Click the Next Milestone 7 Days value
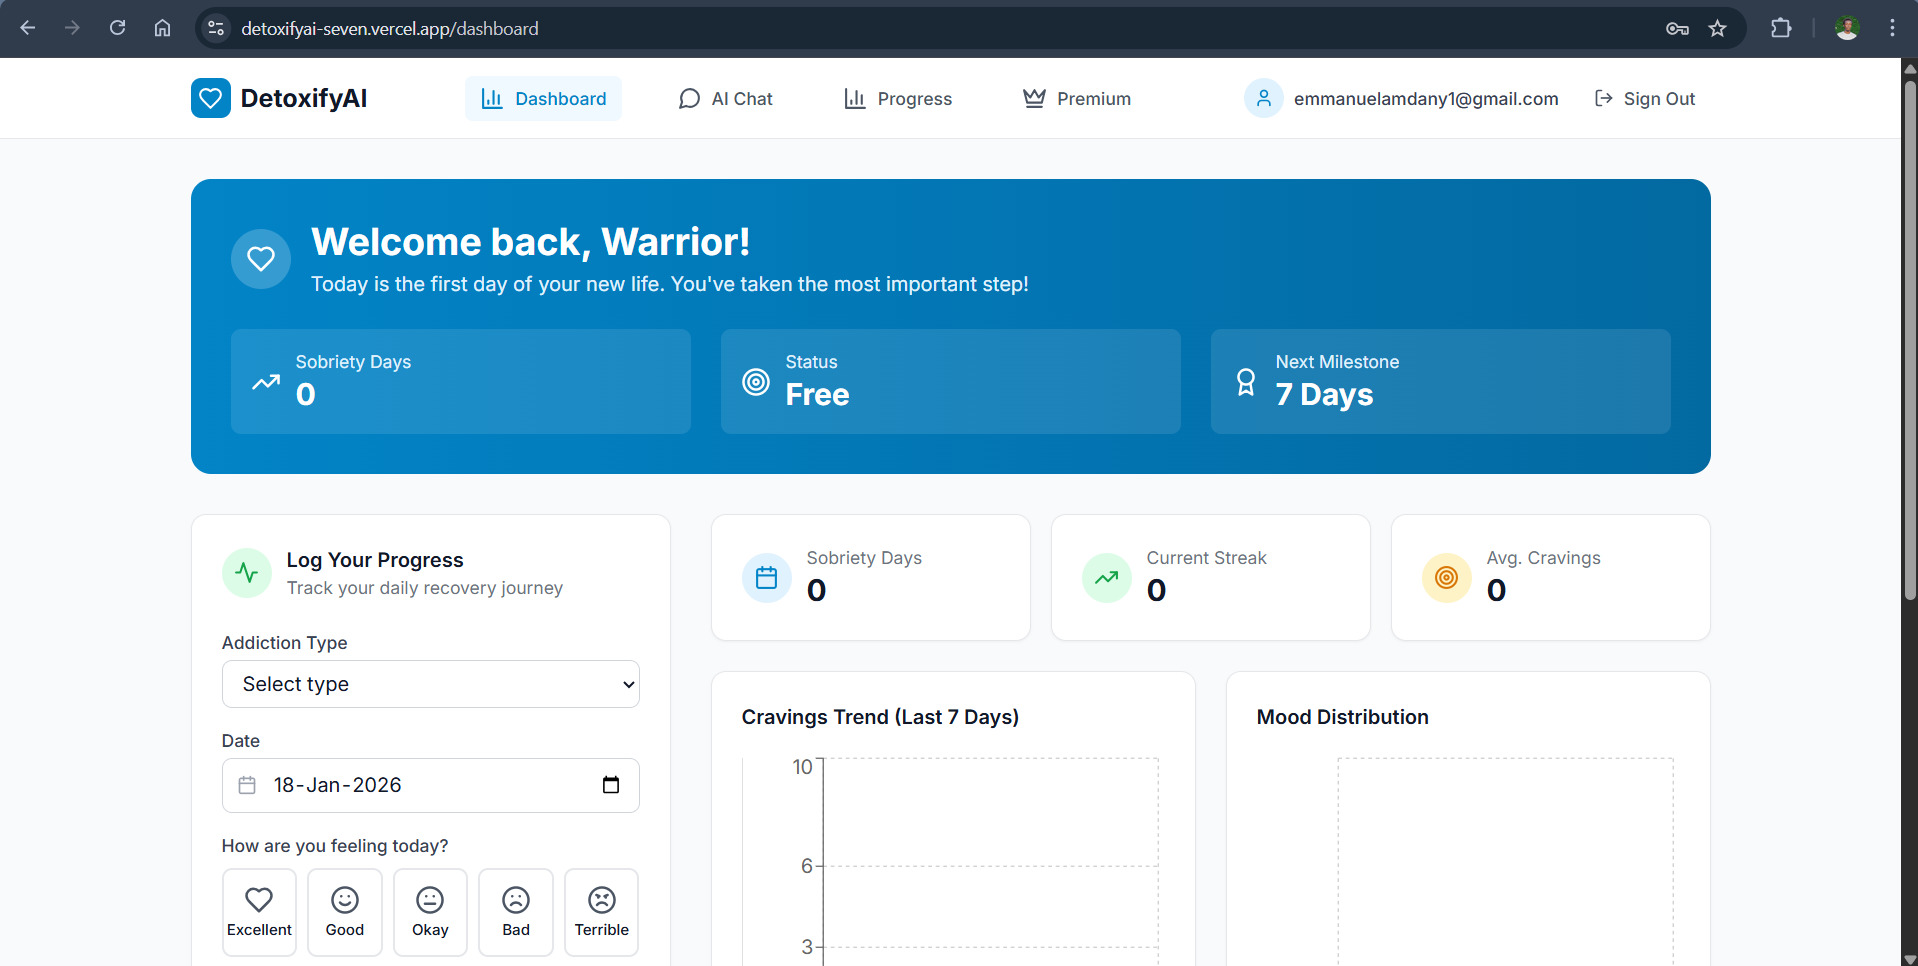Screen dimensions: 1918x966 point(1324,395)
